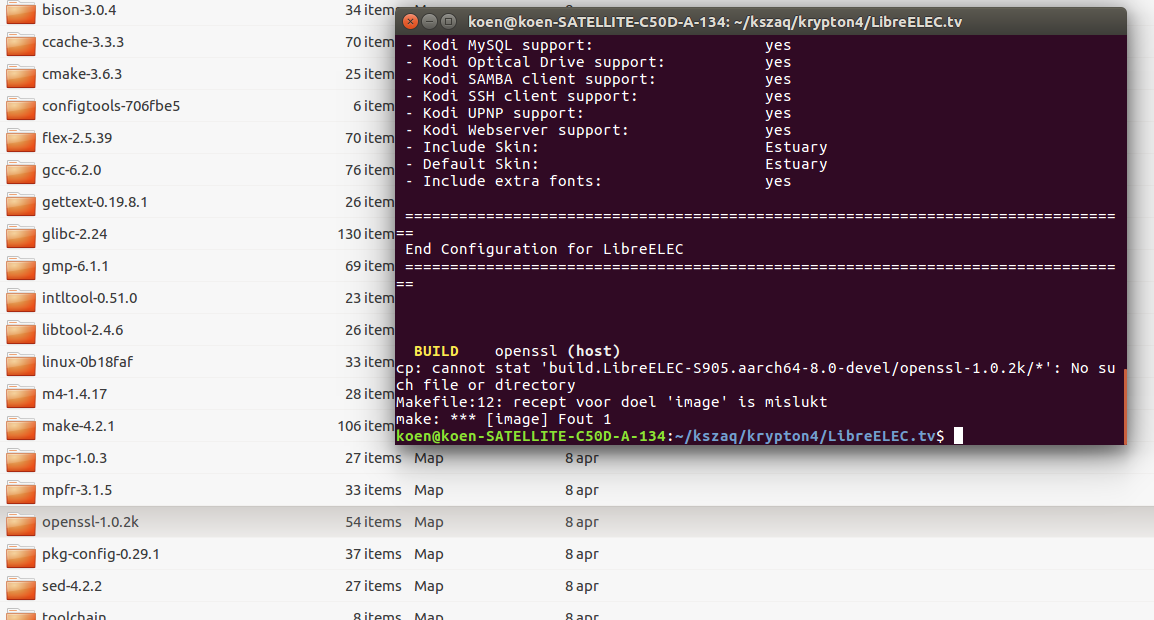Click the flex-2.5.39 folder name
This screenshot has width=1154, height=620.
tap(77, 138)
